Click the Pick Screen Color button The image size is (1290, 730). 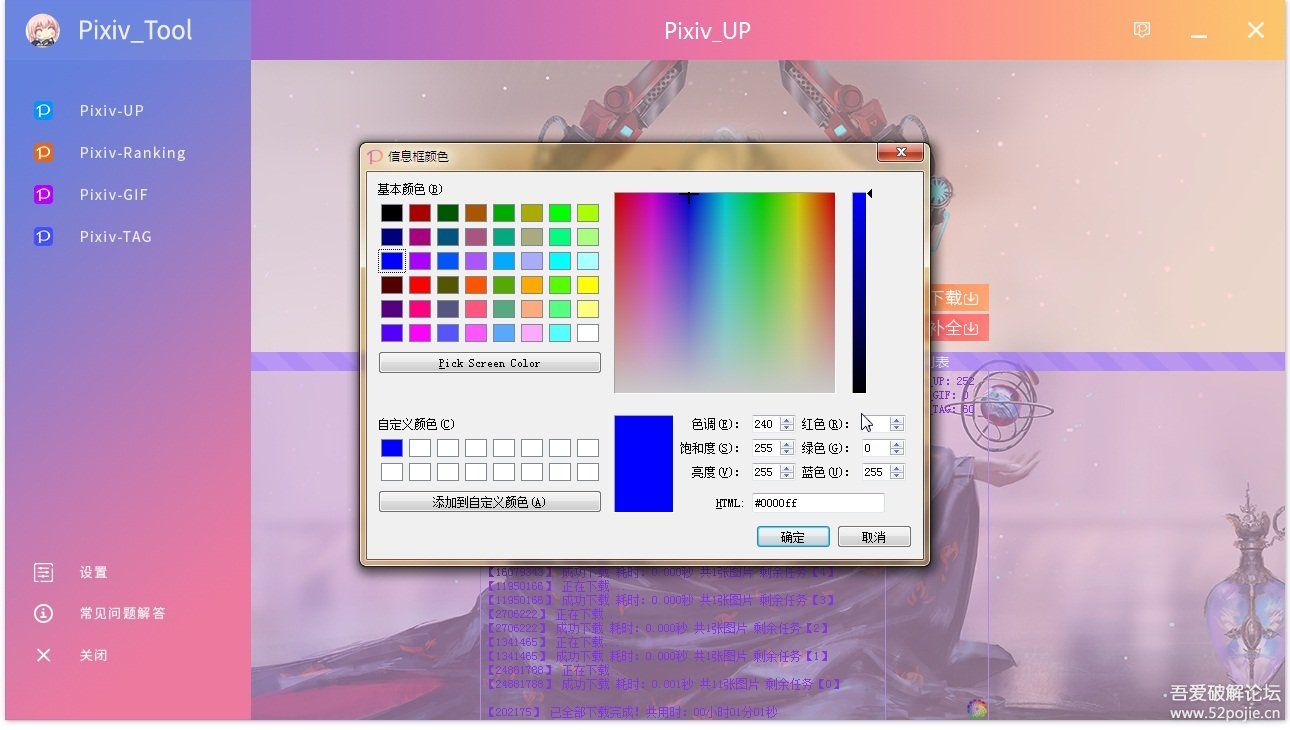pos(490,363)
